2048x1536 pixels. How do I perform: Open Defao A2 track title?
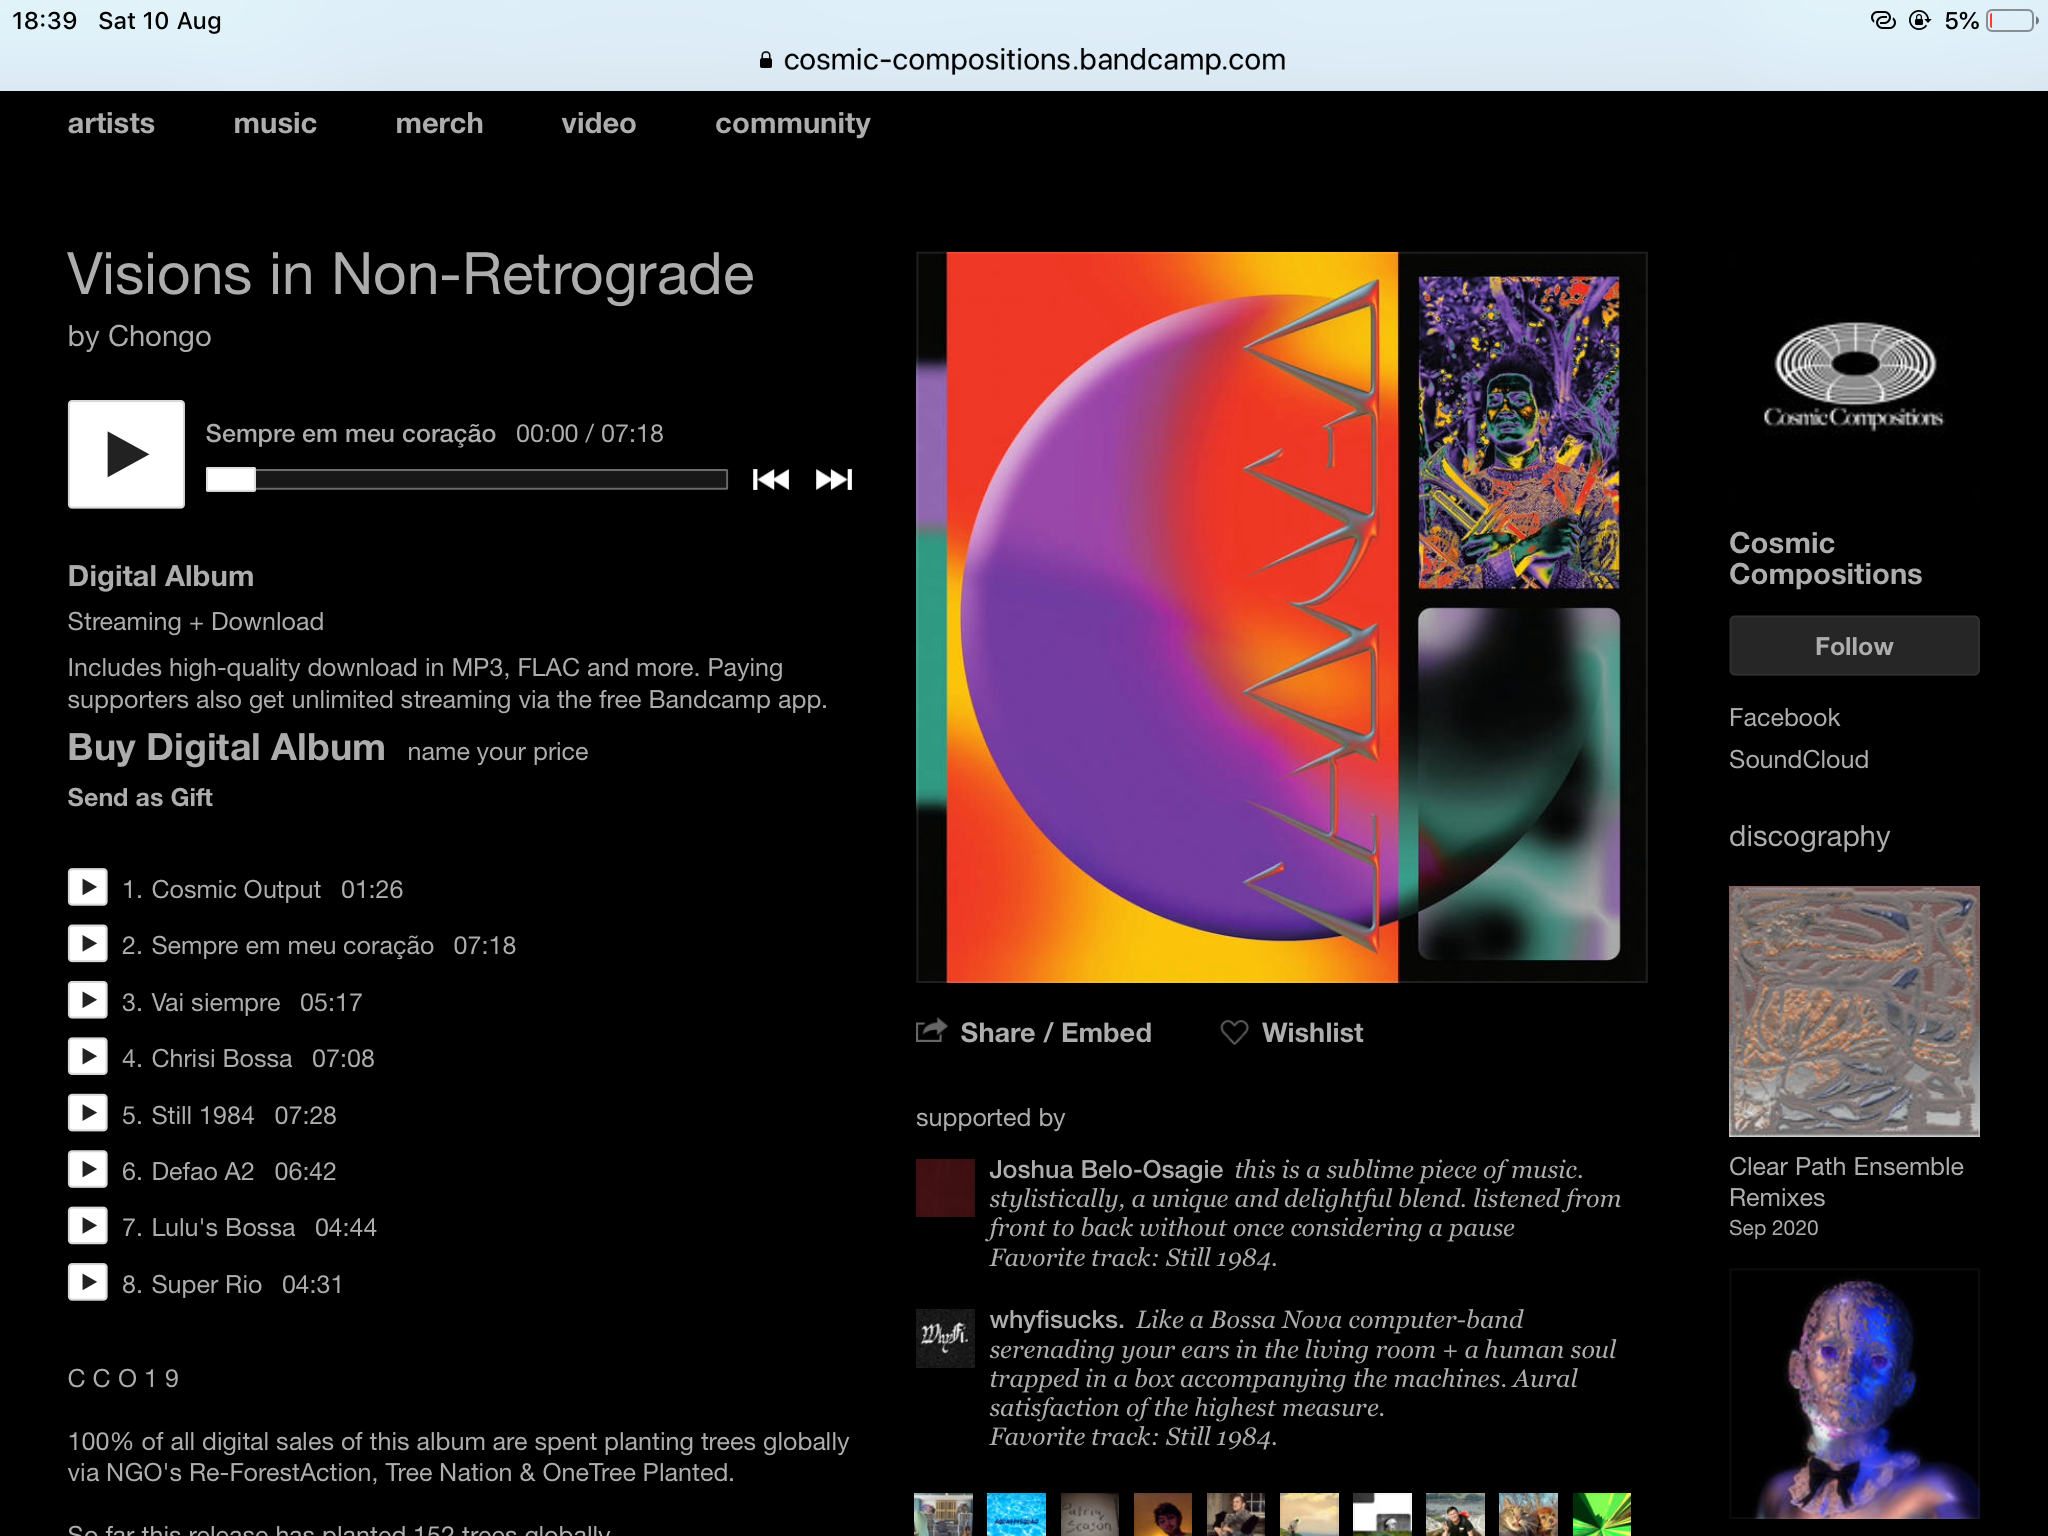(x=203, y=1171)
